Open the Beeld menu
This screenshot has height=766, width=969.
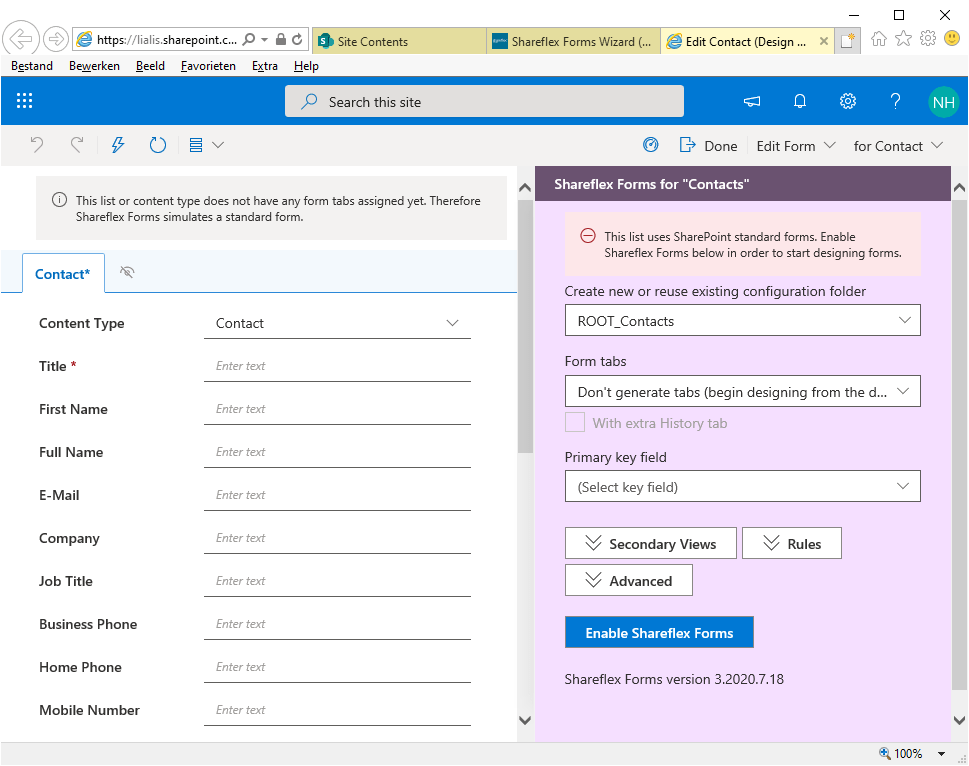click(150, 65)
